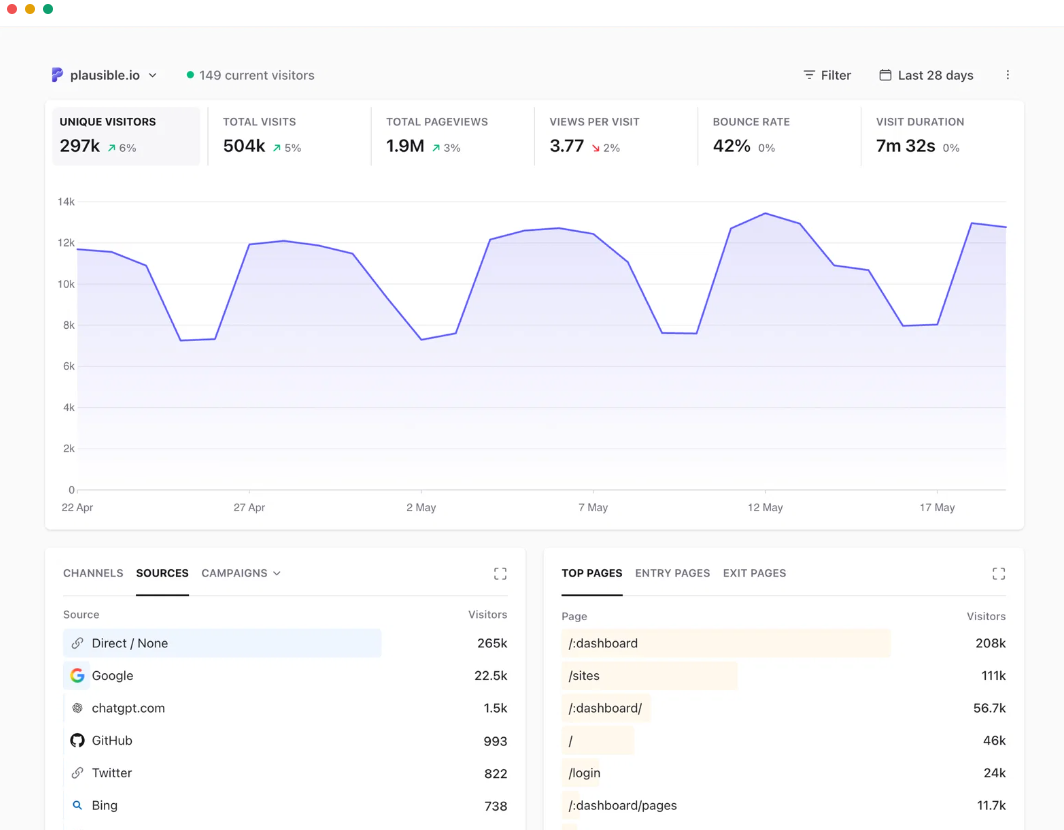This screenshot has width=1064, height=830.
Task: Switch to the Sources tab
Action: pos(162,573)
